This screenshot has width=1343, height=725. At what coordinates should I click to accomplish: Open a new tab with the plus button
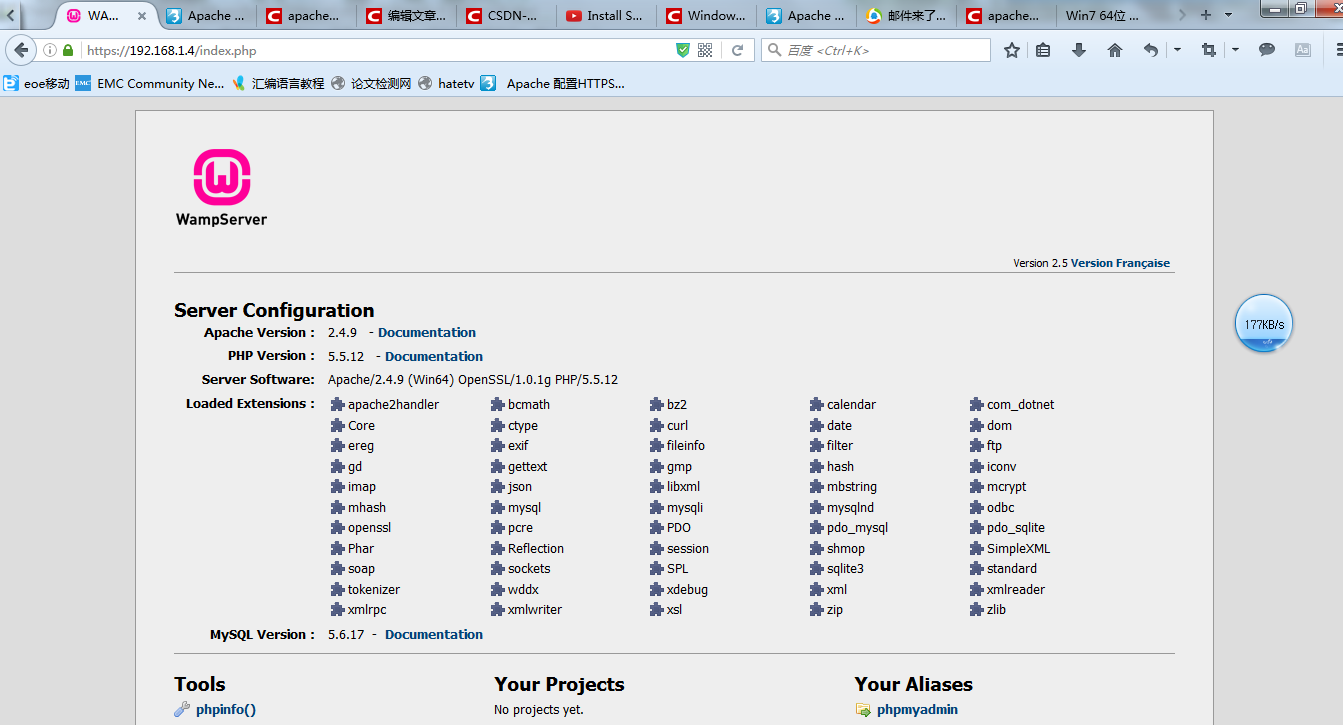pyautogui.click(x=1206, y=15)
